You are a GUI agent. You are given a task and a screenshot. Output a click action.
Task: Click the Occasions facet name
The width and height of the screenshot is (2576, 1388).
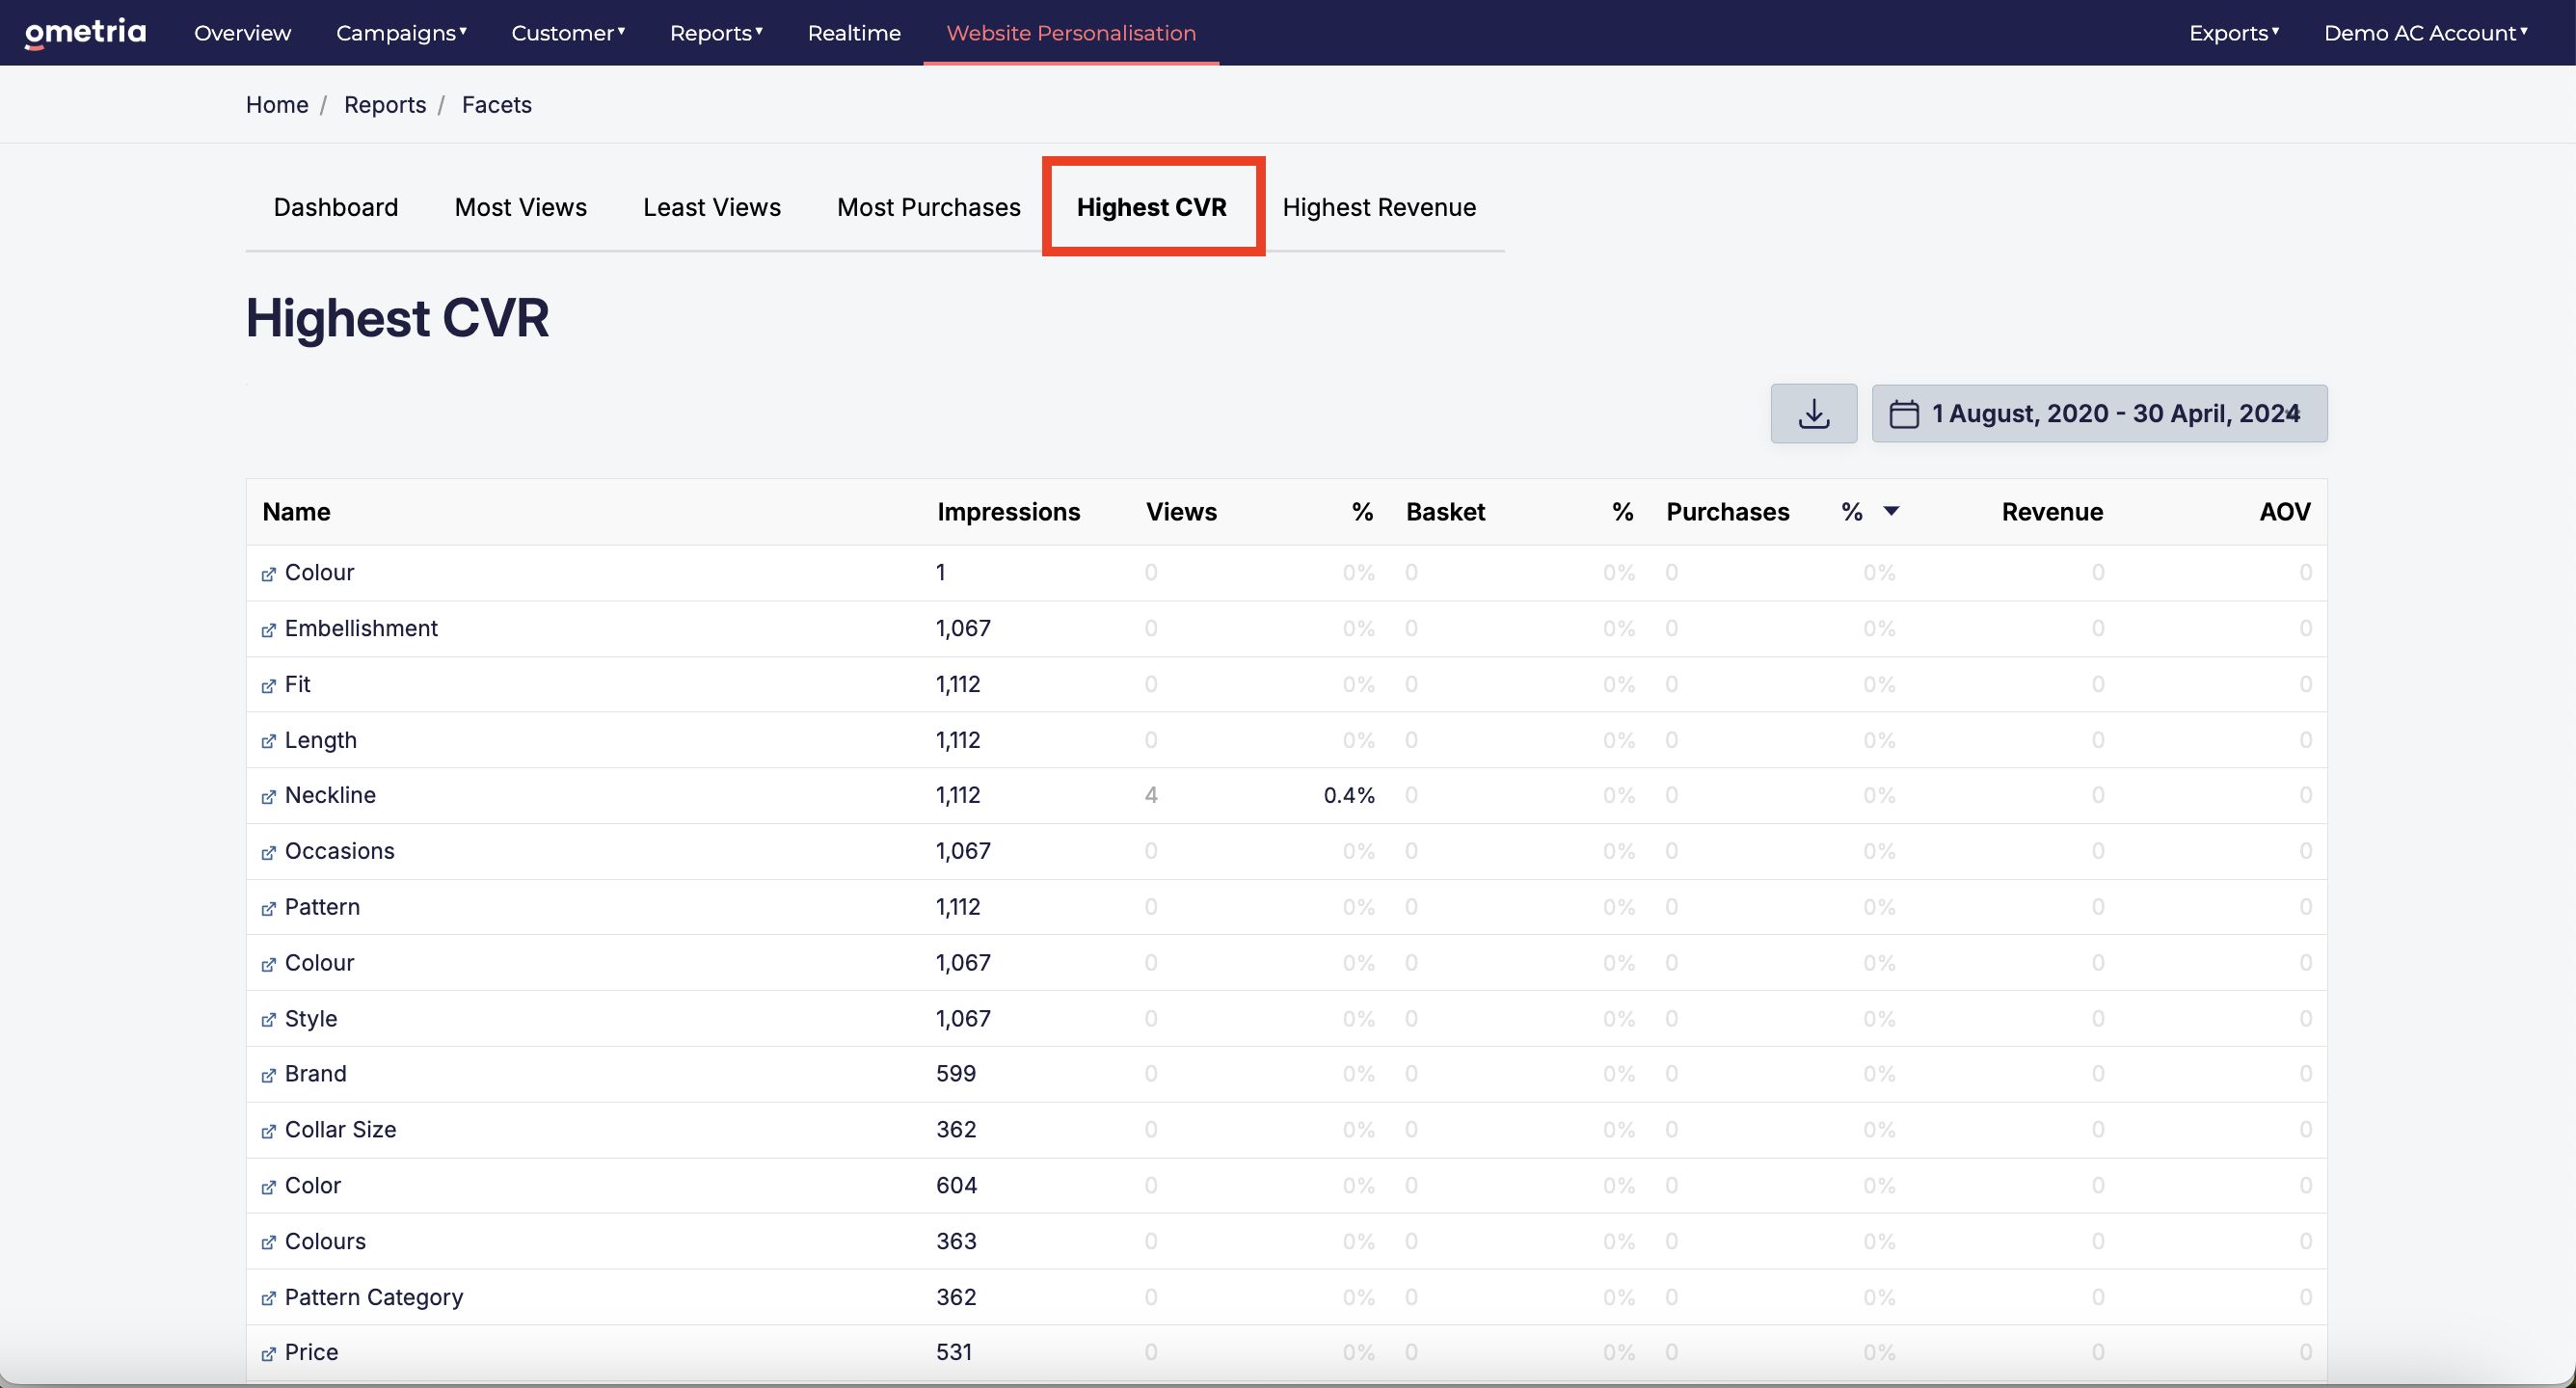[x=339, y=851]
